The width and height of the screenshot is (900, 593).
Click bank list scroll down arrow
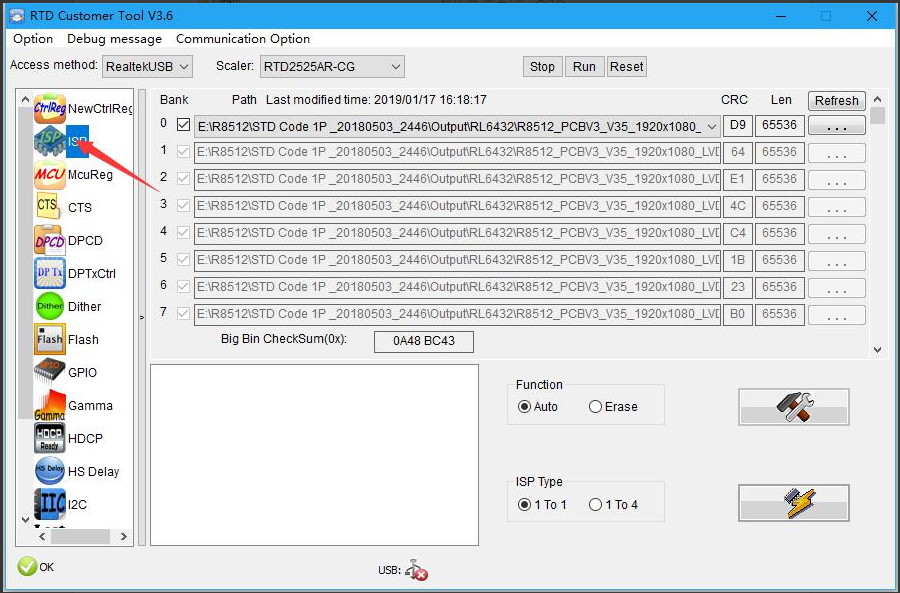coord(877,349)
